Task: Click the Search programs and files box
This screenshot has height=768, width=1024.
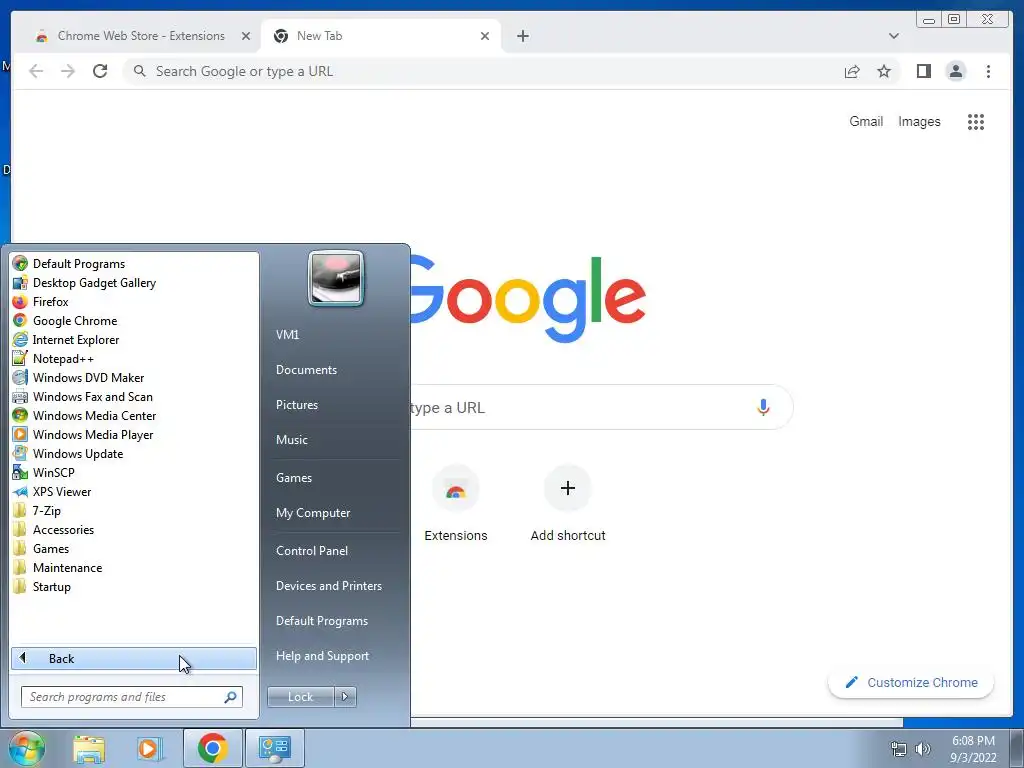Action: coord(131,697)
